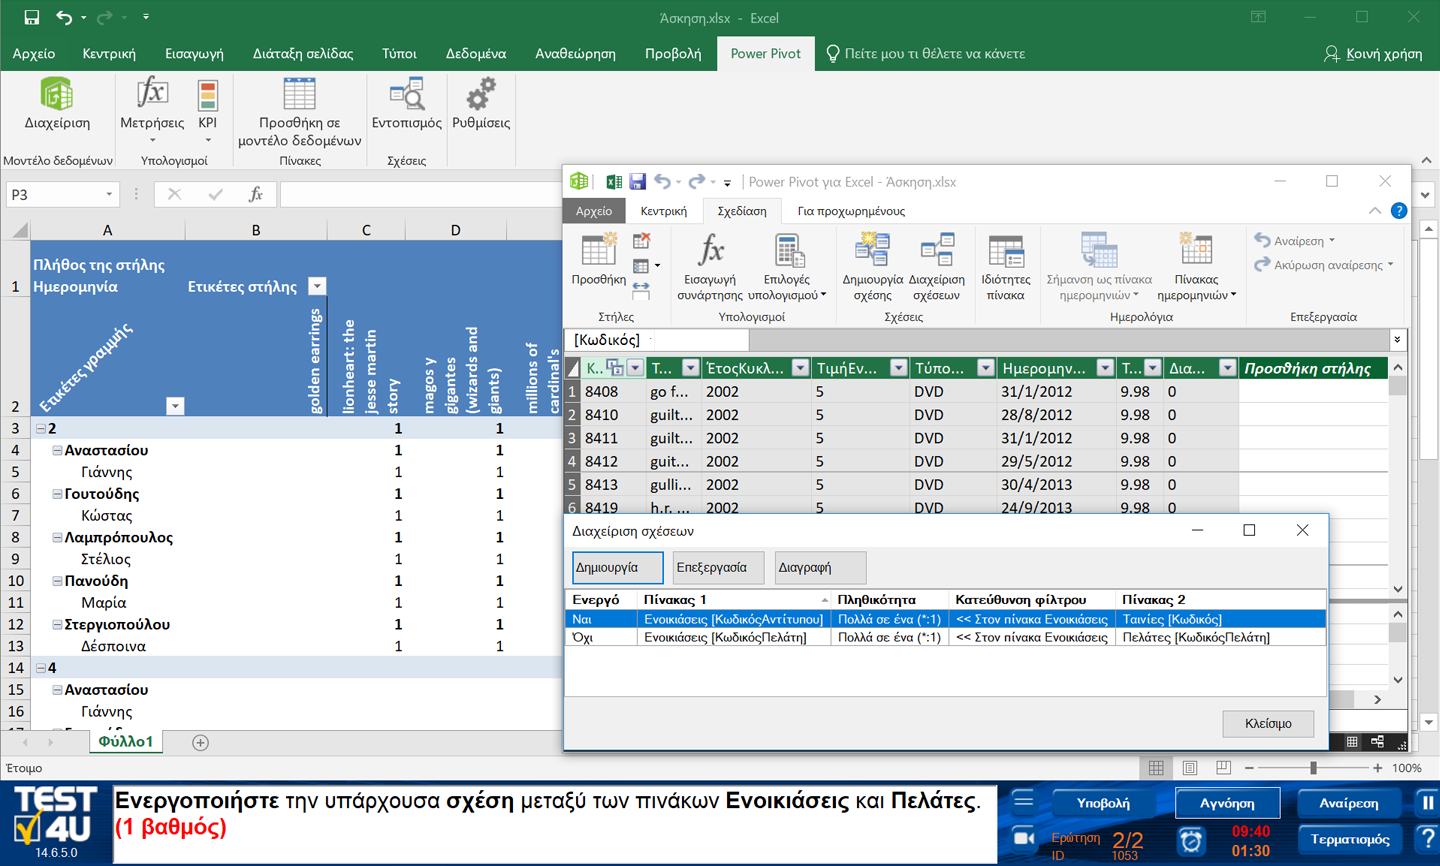Click Προσθήκη σε μοντέλο δεδομένων table icon

[x=299, y=94]
